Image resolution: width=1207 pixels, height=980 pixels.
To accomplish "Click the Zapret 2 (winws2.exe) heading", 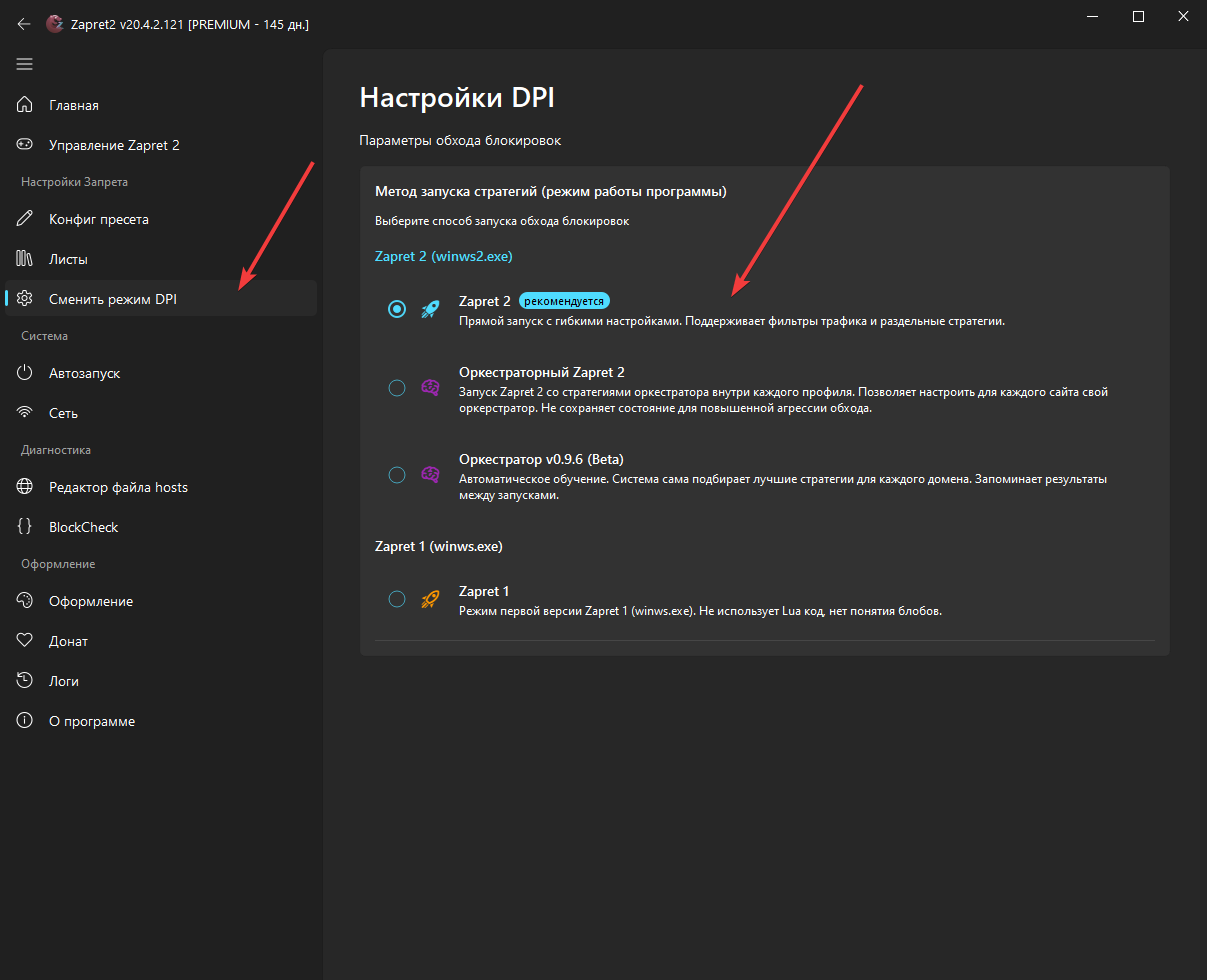I will click(x=443, y=256).
